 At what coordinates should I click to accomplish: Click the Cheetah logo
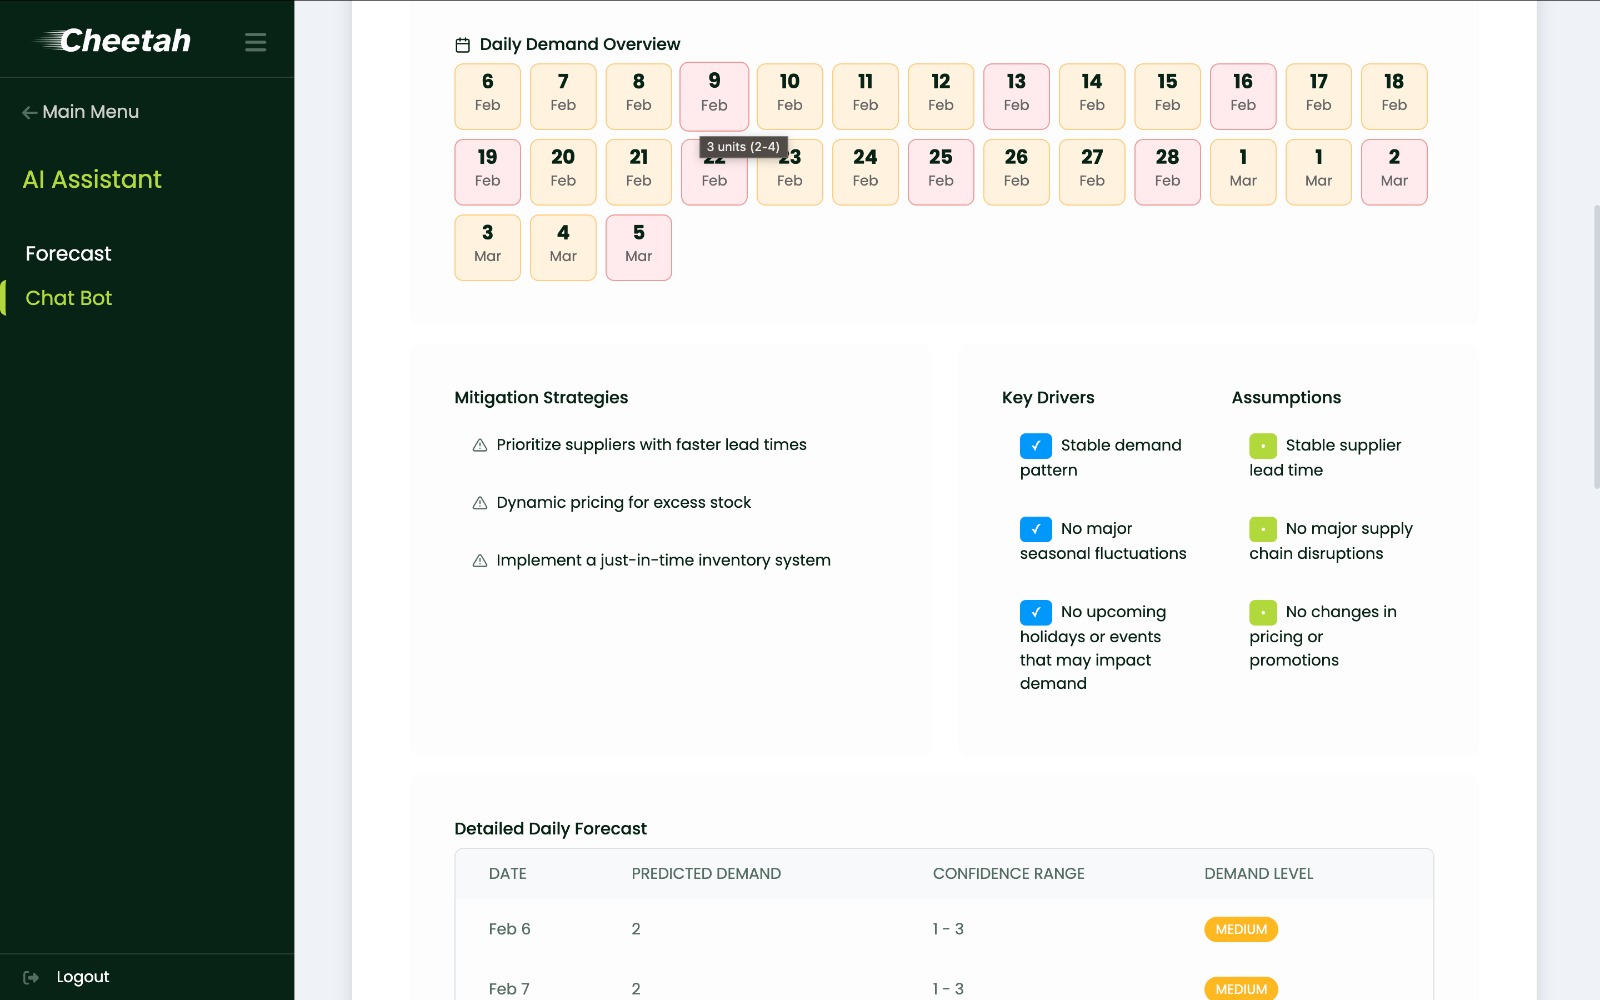coord(113,40)
